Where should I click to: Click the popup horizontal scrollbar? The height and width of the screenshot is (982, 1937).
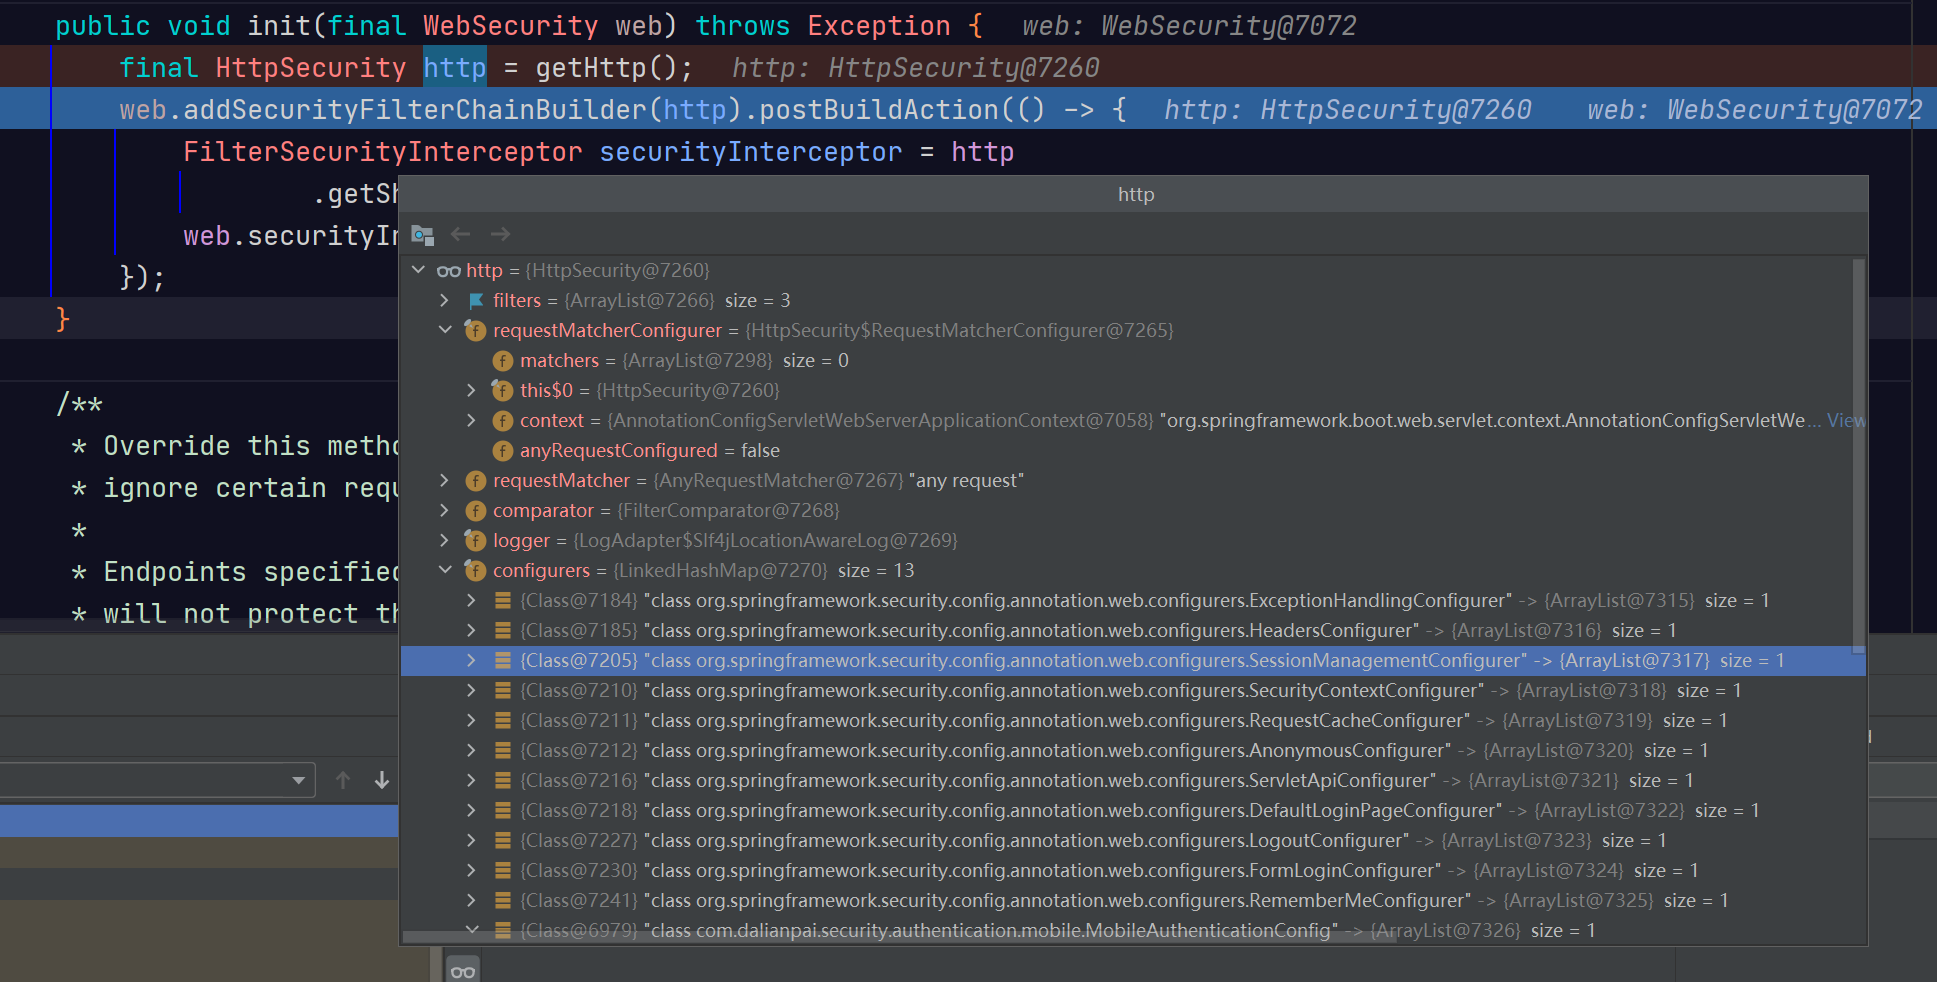[x=899, y=937]
